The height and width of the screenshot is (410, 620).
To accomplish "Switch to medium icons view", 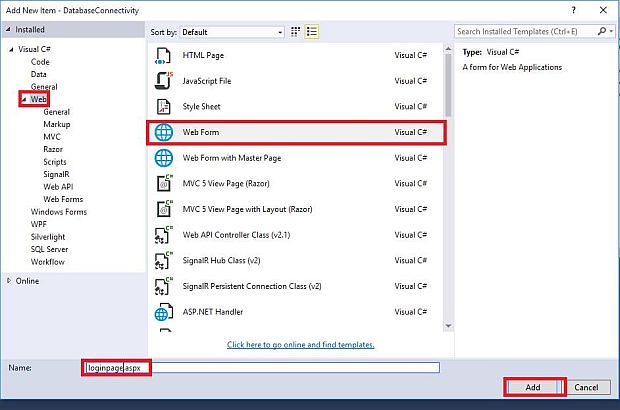I will click(295, 32).
